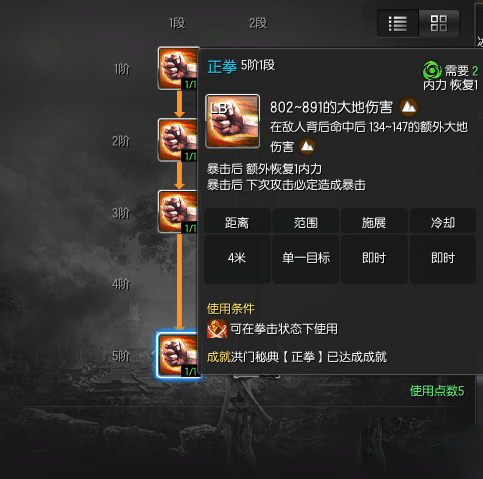Image resolution: width=483 pixels, height=479 pixels.
Task: Click the earth damage icon after 伤害 text
Action: coord(307,147)
